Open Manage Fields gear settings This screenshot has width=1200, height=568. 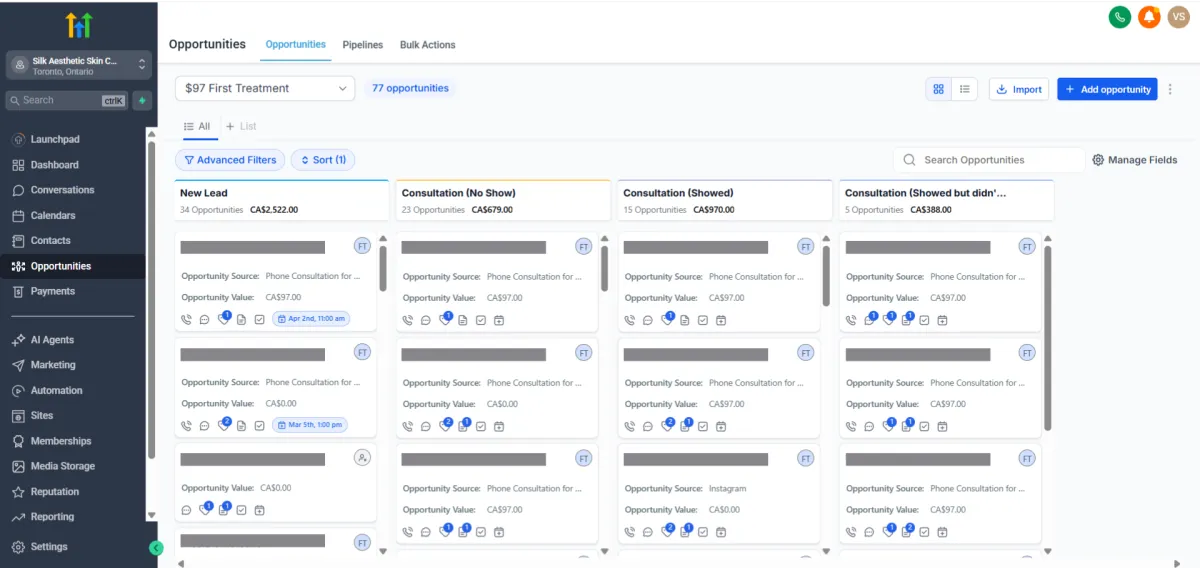pos(1134,160)
